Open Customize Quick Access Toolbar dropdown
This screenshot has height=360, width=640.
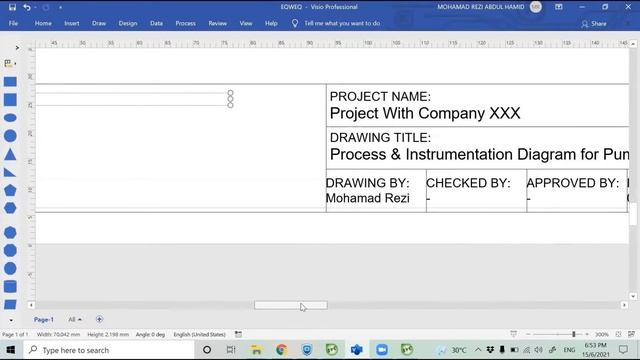[60, 7]
